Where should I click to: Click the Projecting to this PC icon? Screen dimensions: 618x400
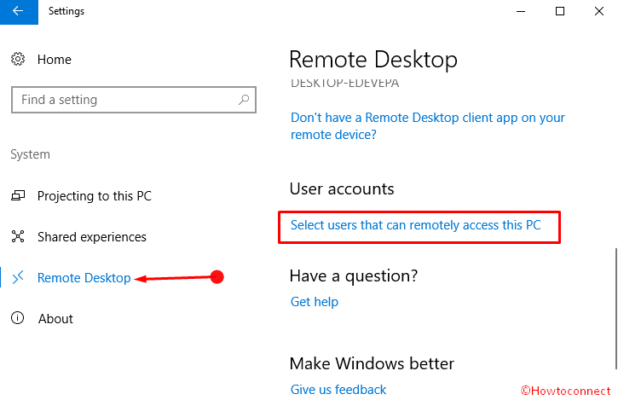click(x=18, y=195)
